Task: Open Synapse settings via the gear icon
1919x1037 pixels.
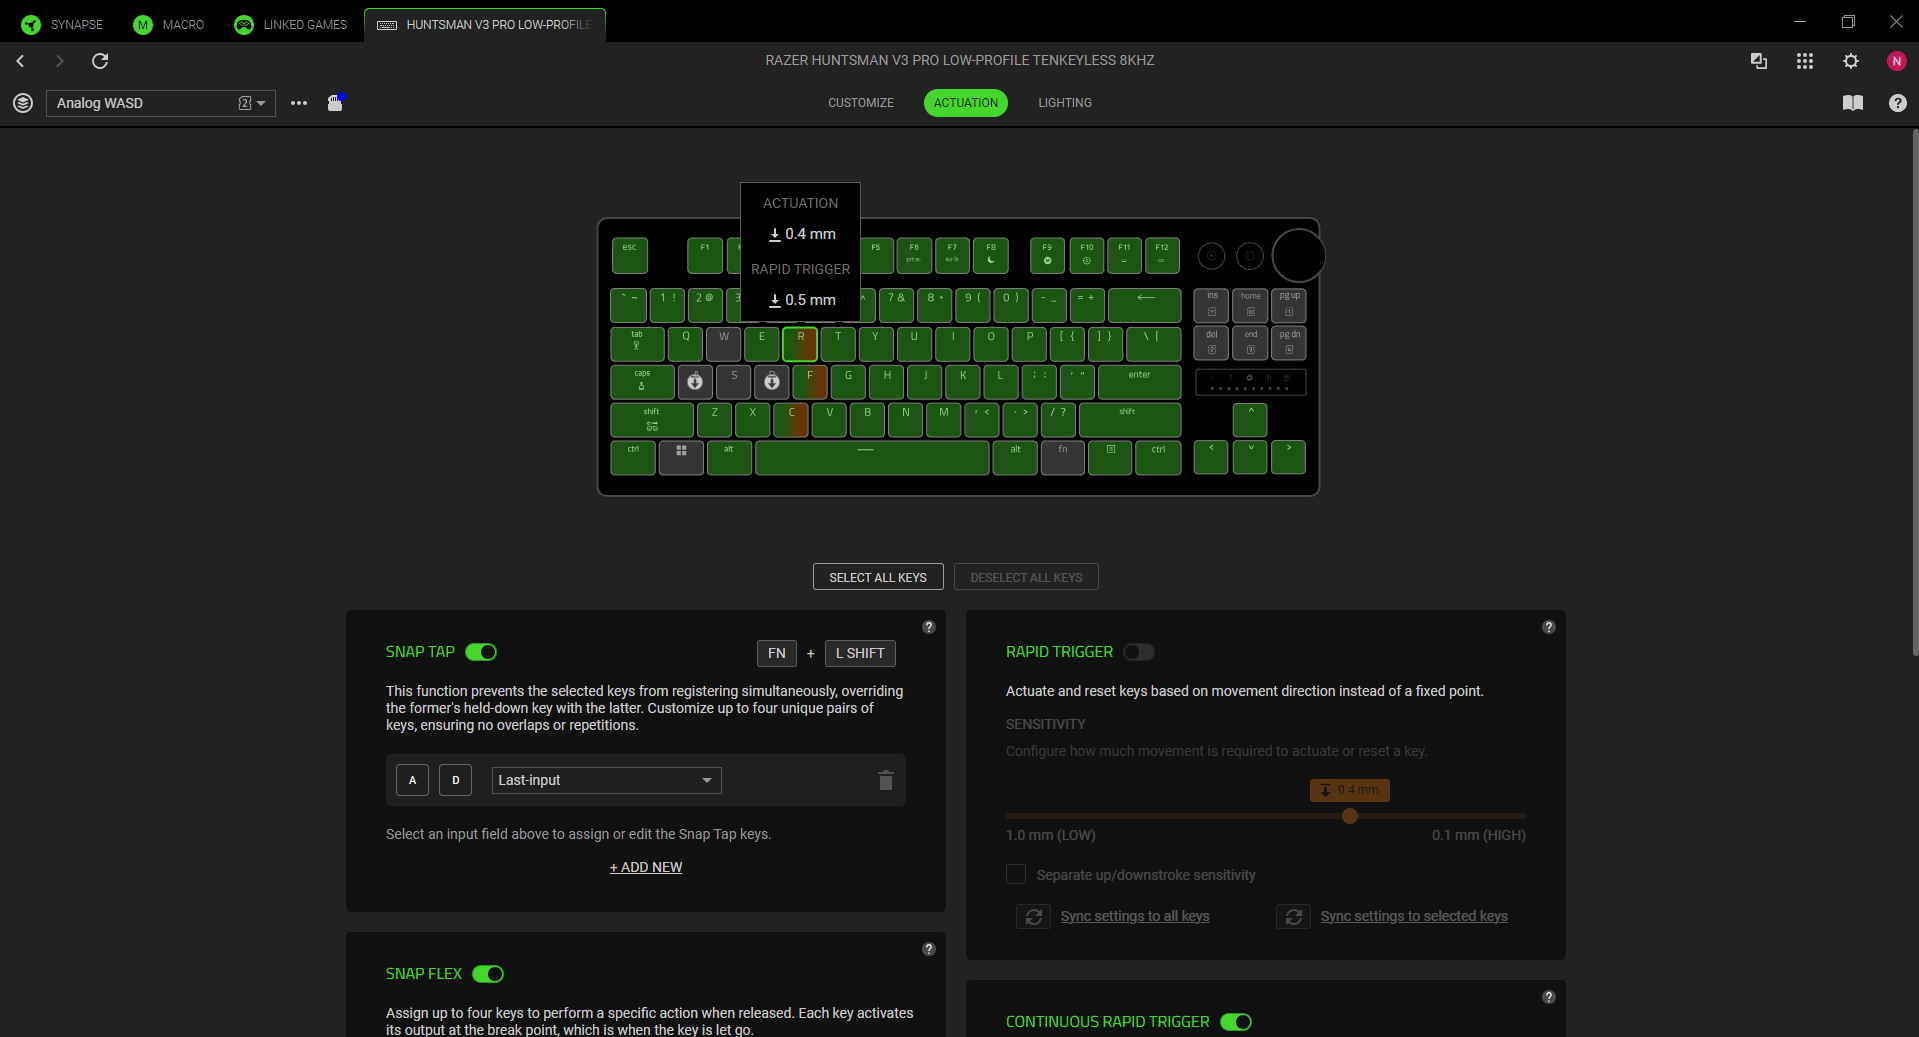Action: [1851, 61]
